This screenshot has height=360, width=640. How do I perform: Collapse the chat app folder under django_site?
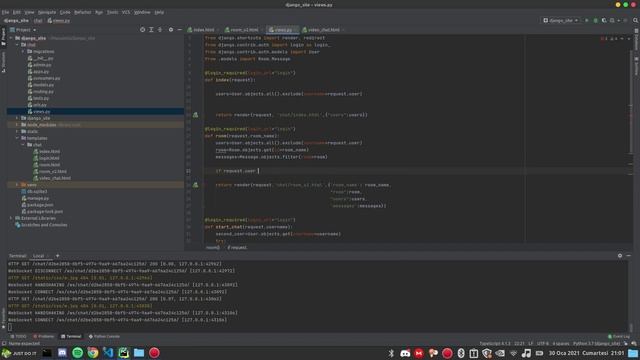pos(17,44)
